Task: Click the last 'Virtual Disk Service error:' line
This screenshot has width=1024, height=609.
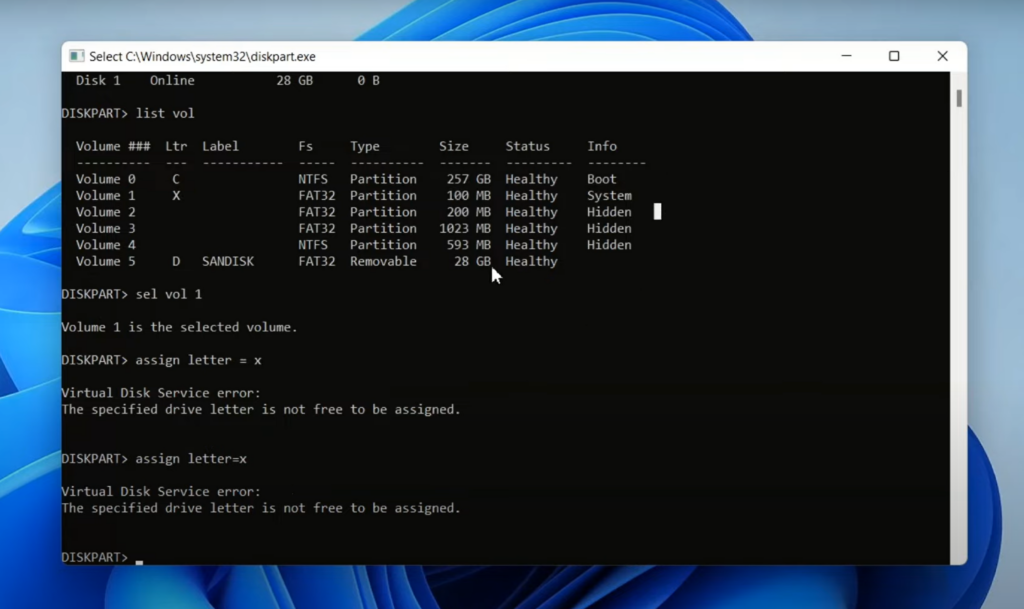Action: point(161,492)
